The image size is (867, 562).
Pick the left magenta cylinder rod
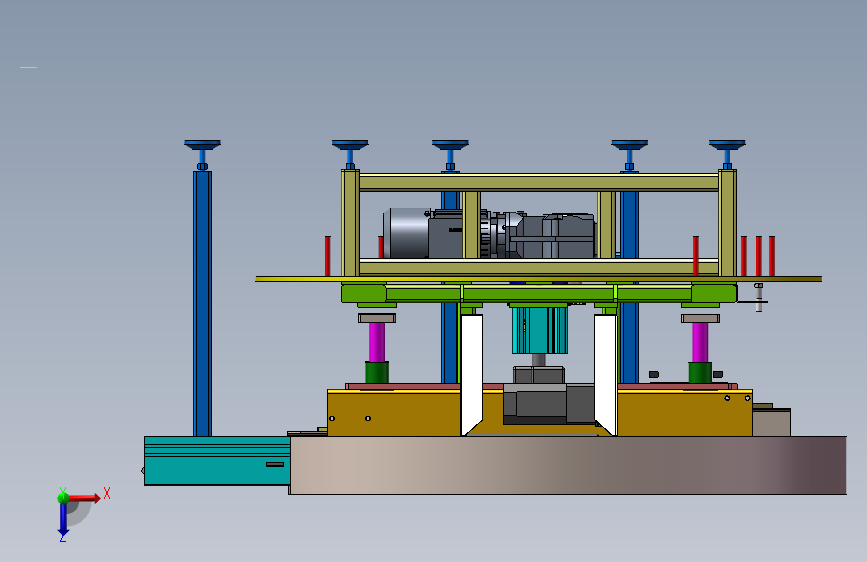coord(377,342)
